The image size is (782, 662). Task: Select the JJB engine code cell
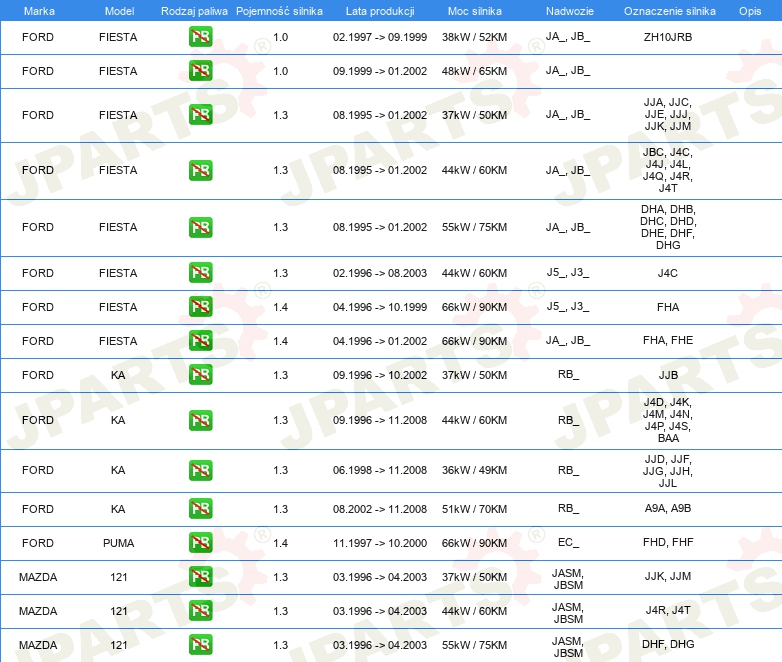(x=668, y=375)
